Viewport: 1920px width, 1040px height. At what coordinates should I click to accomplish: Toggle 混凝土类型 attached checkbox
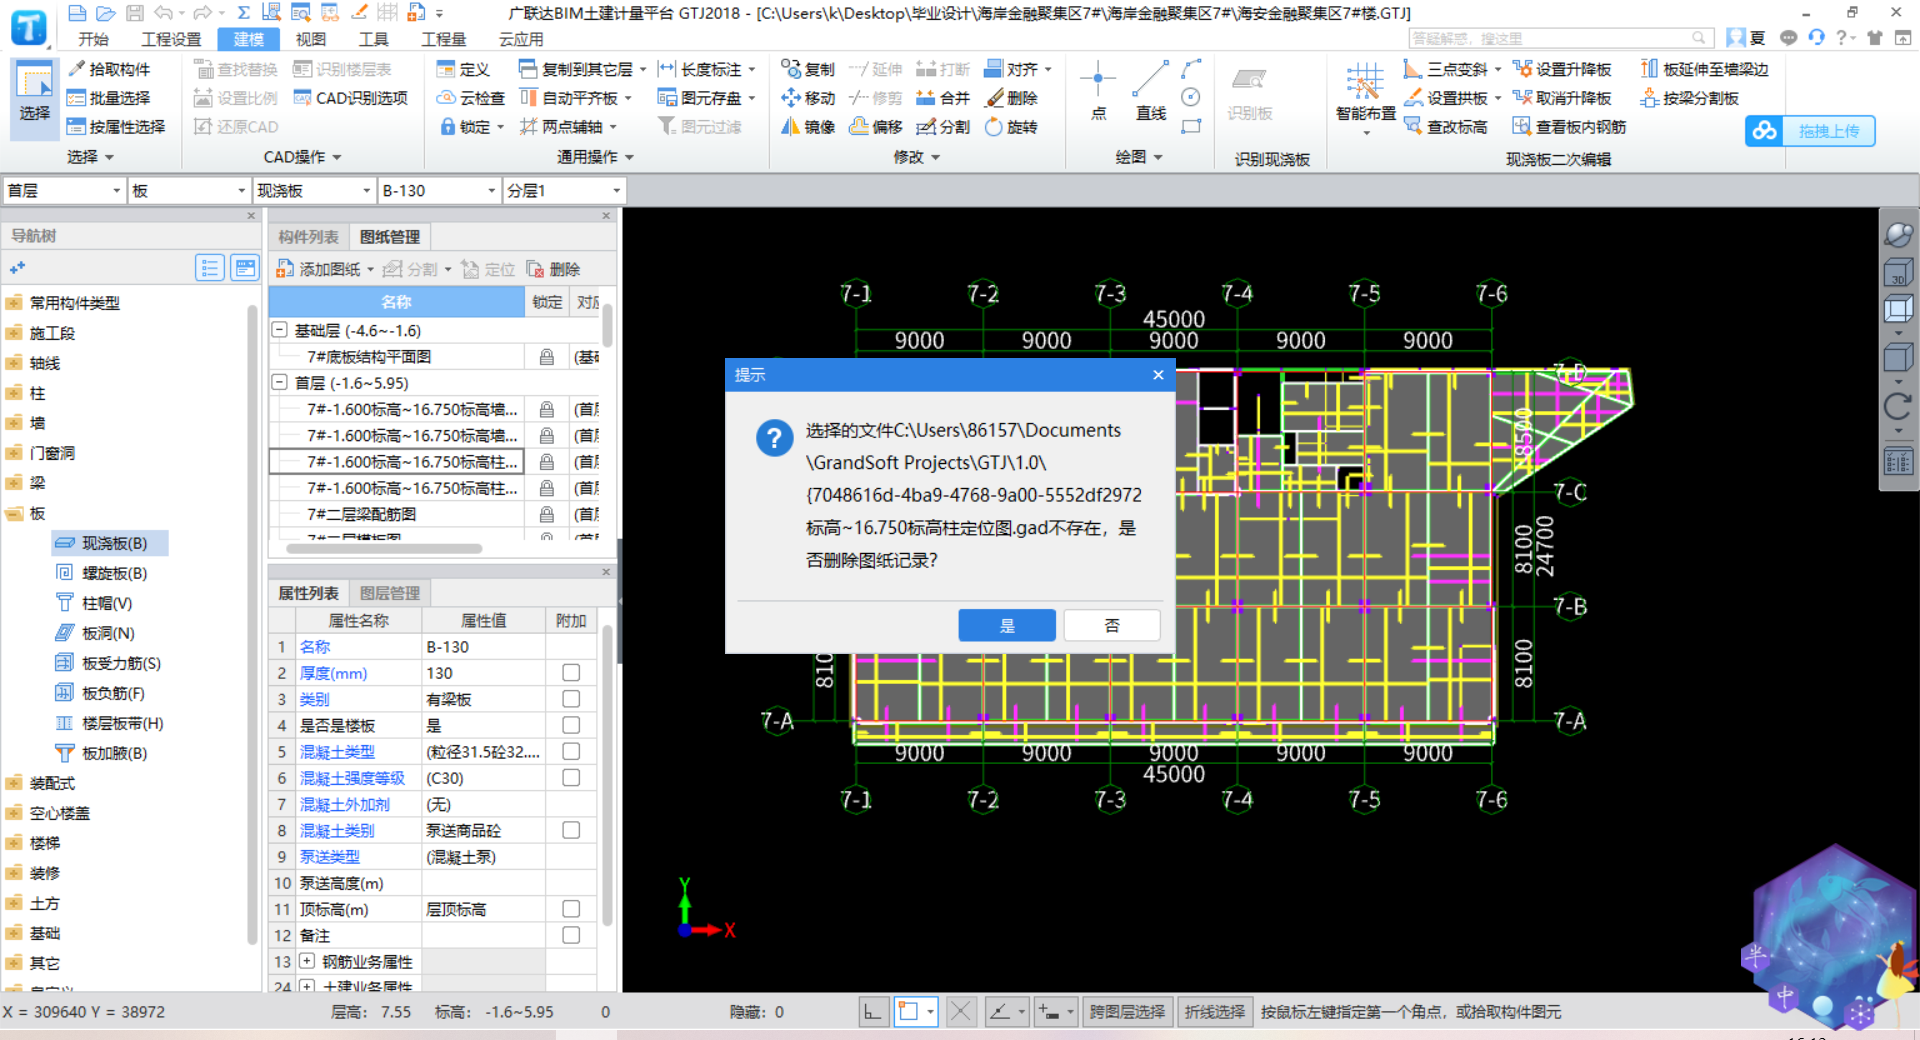click(x=571, y=751)
